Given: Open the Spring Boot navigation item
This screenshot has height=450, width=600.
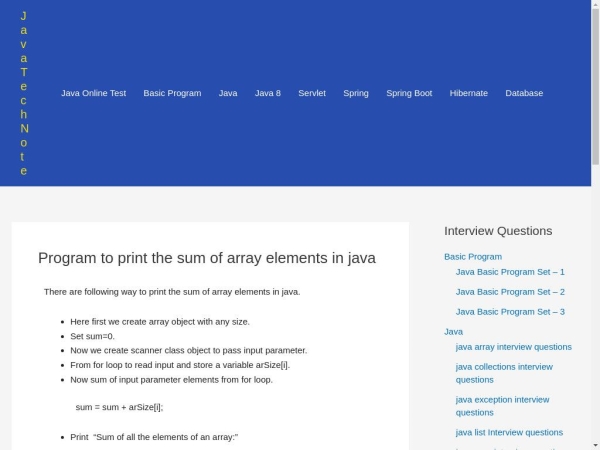Looking at the screenshot, I should coord(409,93).
